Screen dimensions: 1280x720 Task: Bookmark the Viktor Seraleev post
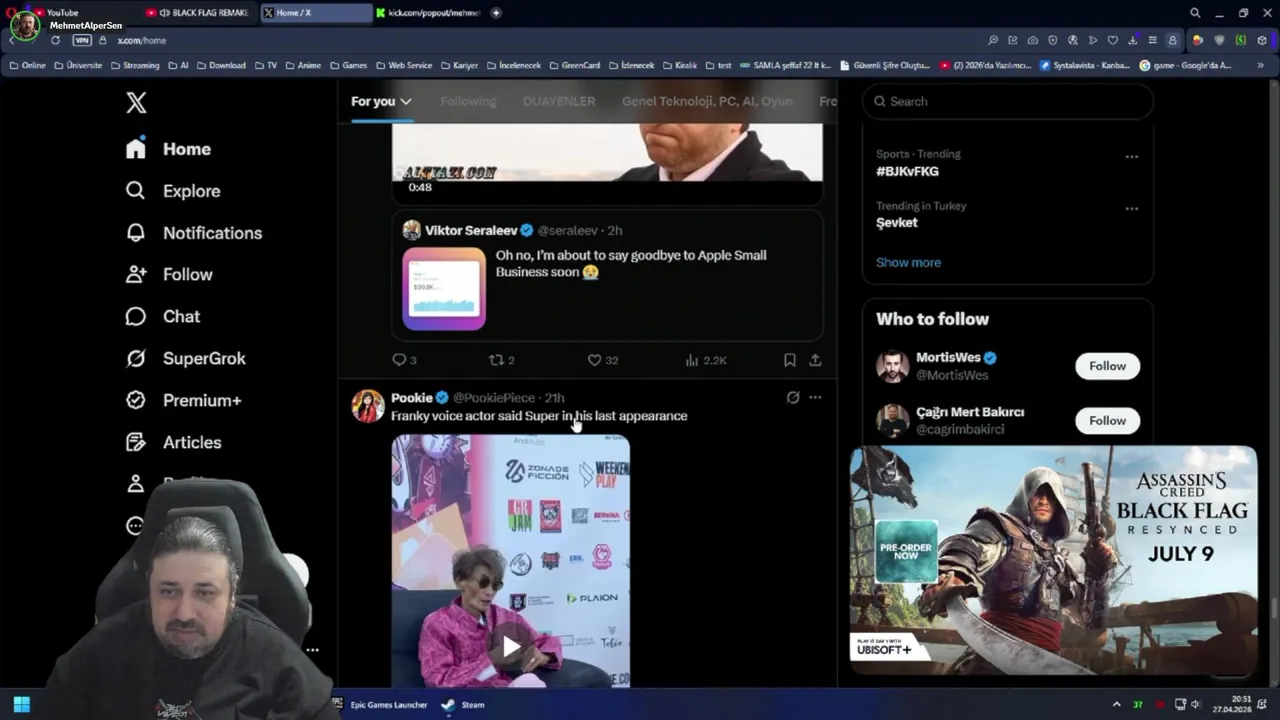[x=789, y=360]
